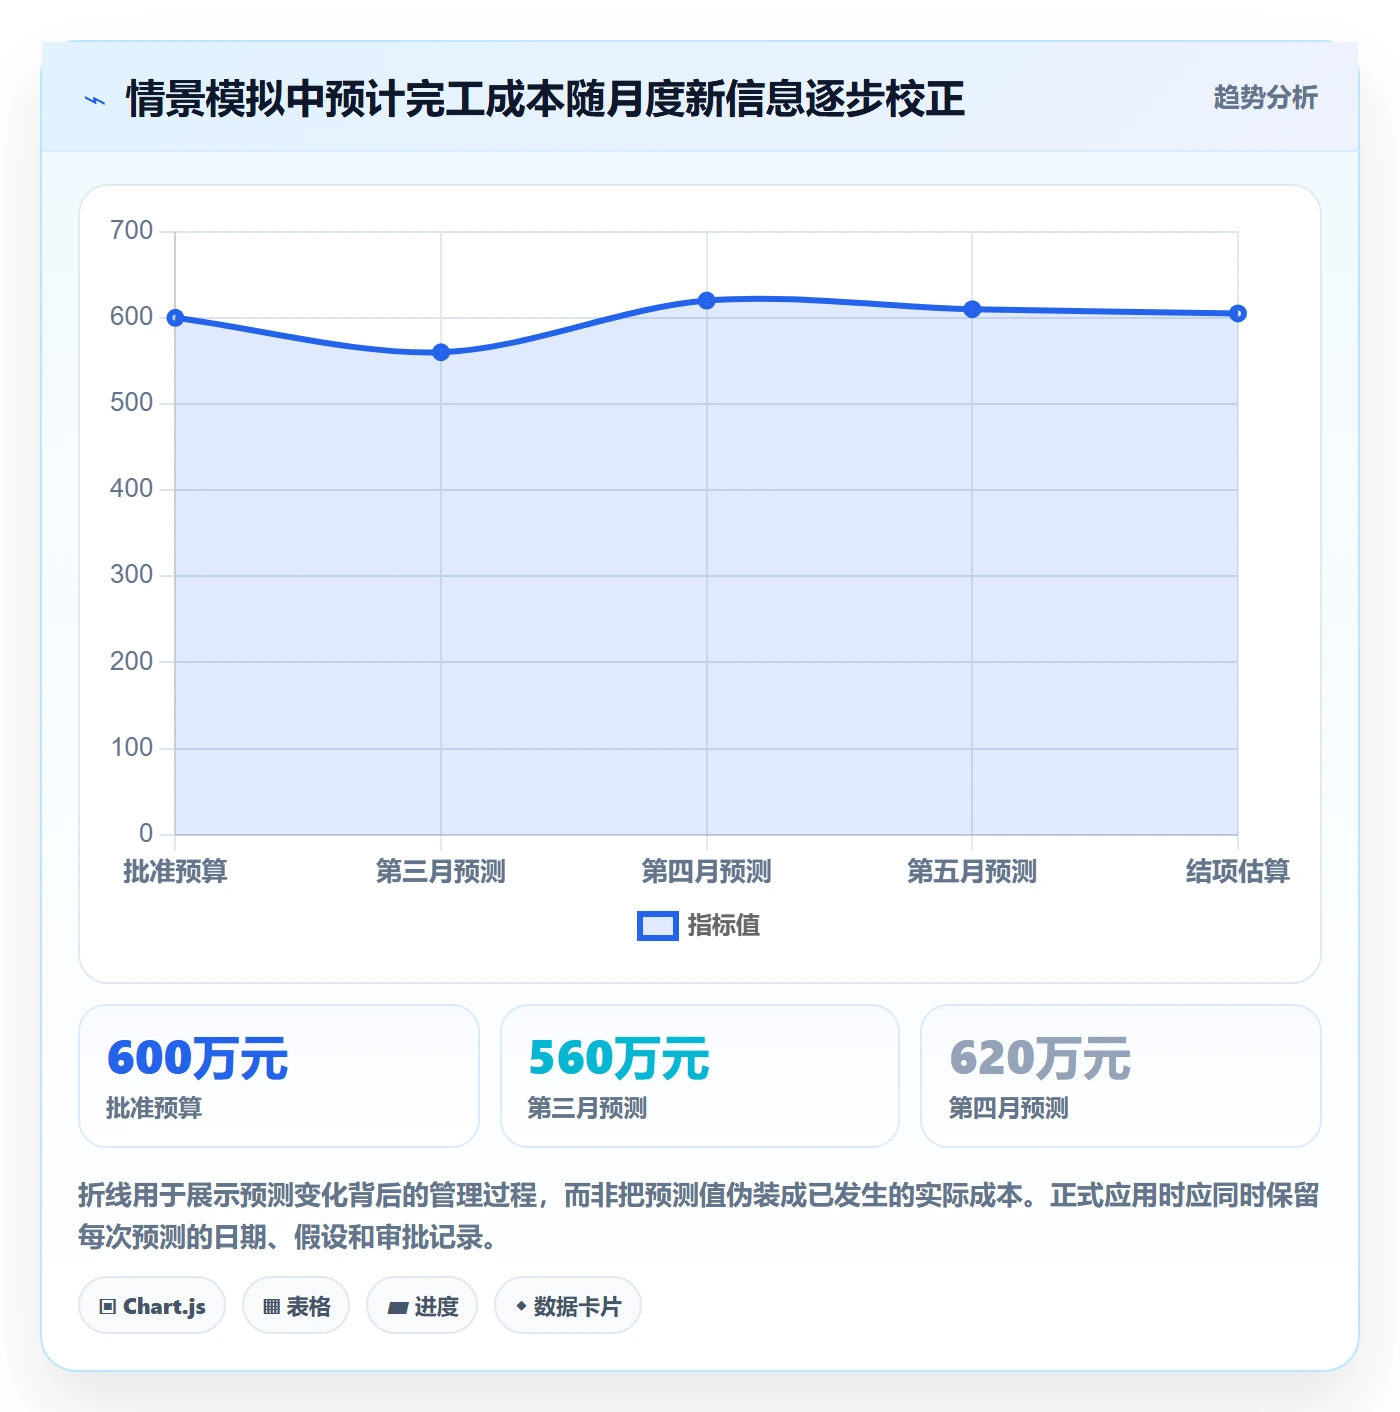Click the Chart.js tag
Image resolution: width=1400 pixels, height=1412 pixels.
tap(152, 1306)
